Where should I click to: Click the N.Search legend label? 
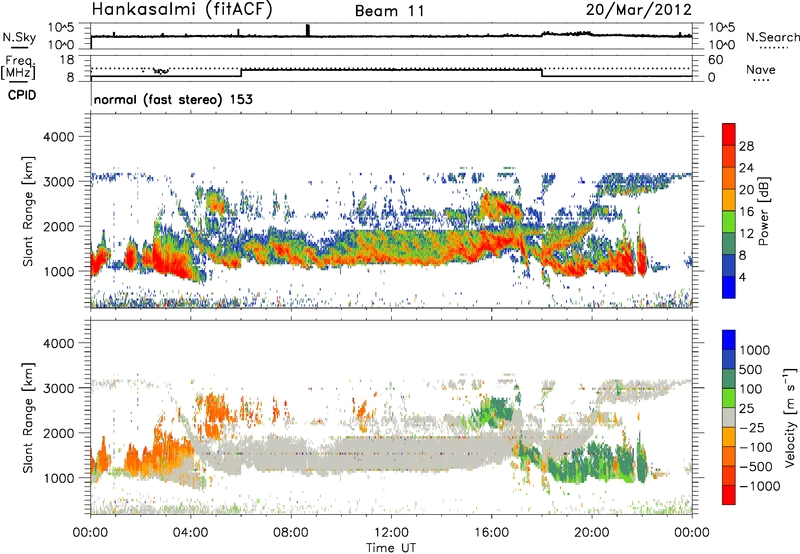[x=772, y=37]
